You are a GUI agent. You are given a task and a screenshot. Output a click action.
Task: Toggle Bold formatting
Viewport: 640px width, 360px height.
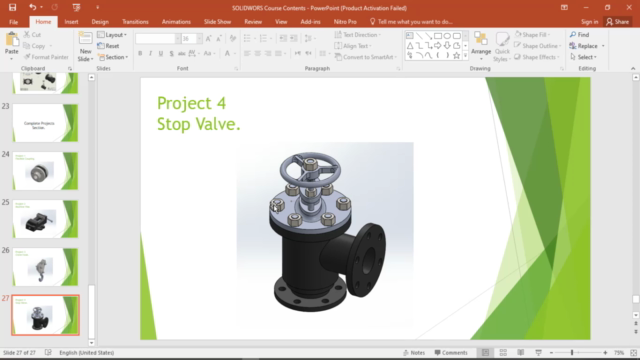click(x=140, y=53)
